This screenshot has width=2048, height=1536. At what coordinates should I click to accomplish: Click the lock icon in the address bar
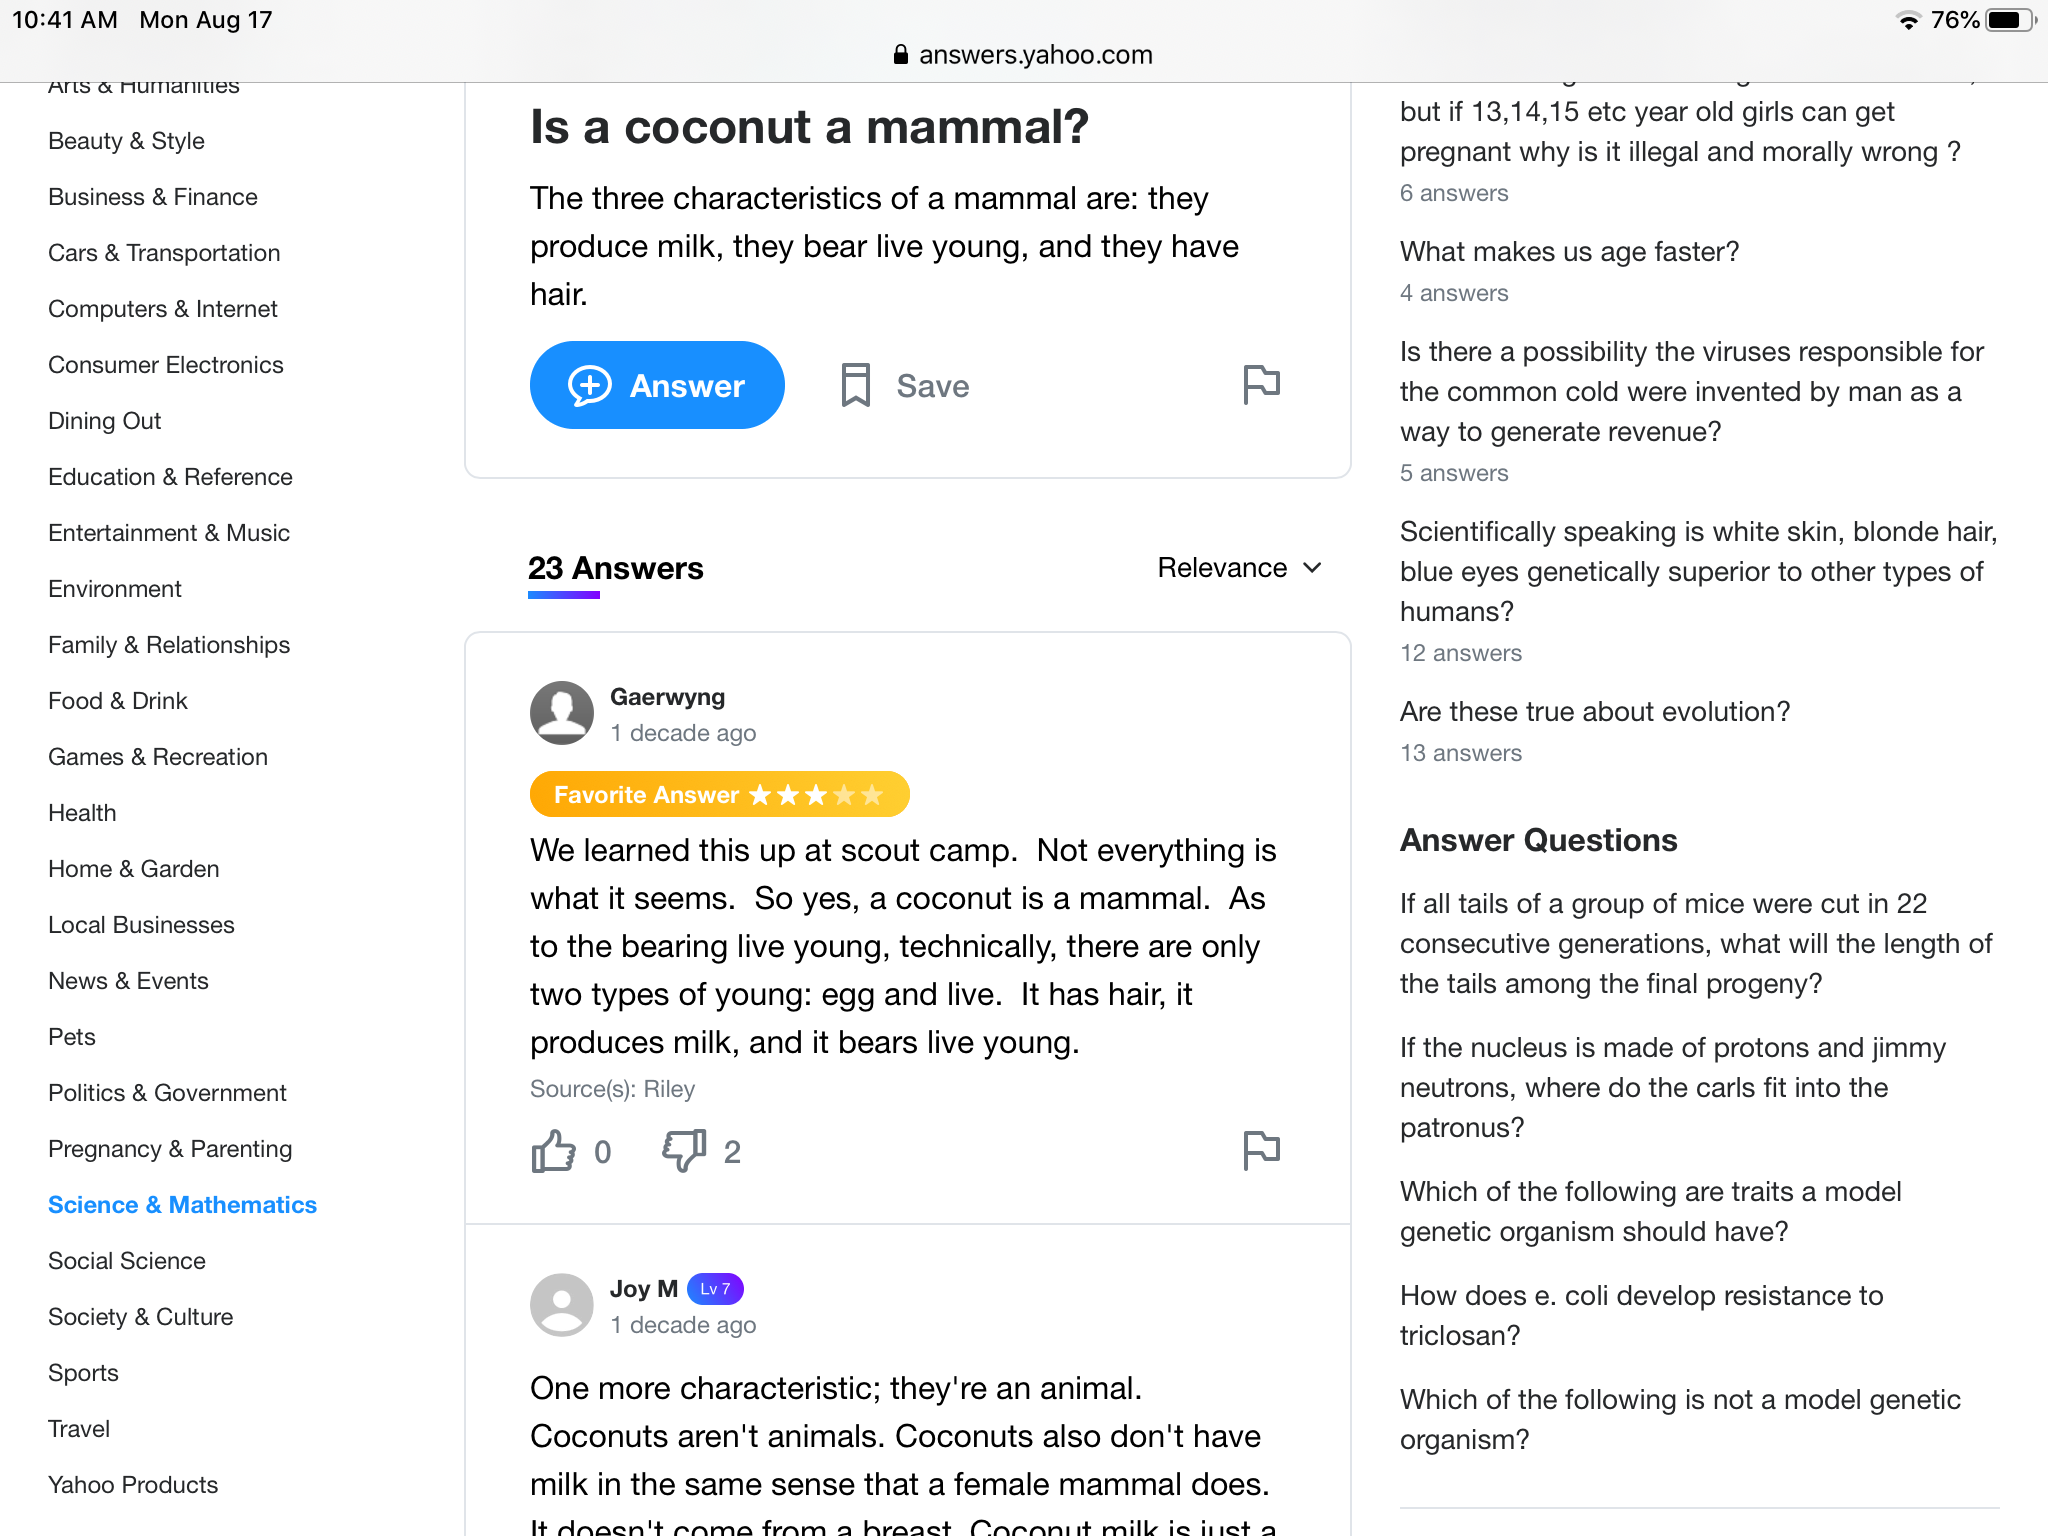[900, 55]
